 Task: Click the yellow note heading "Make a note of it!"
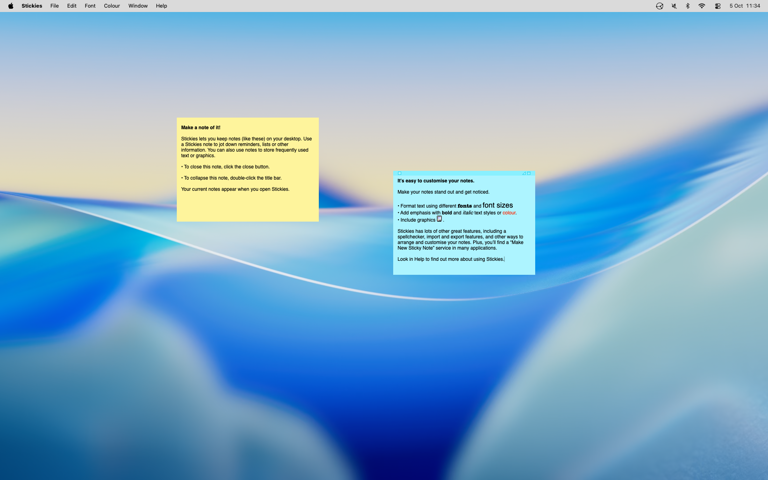(x=201, y=127)
